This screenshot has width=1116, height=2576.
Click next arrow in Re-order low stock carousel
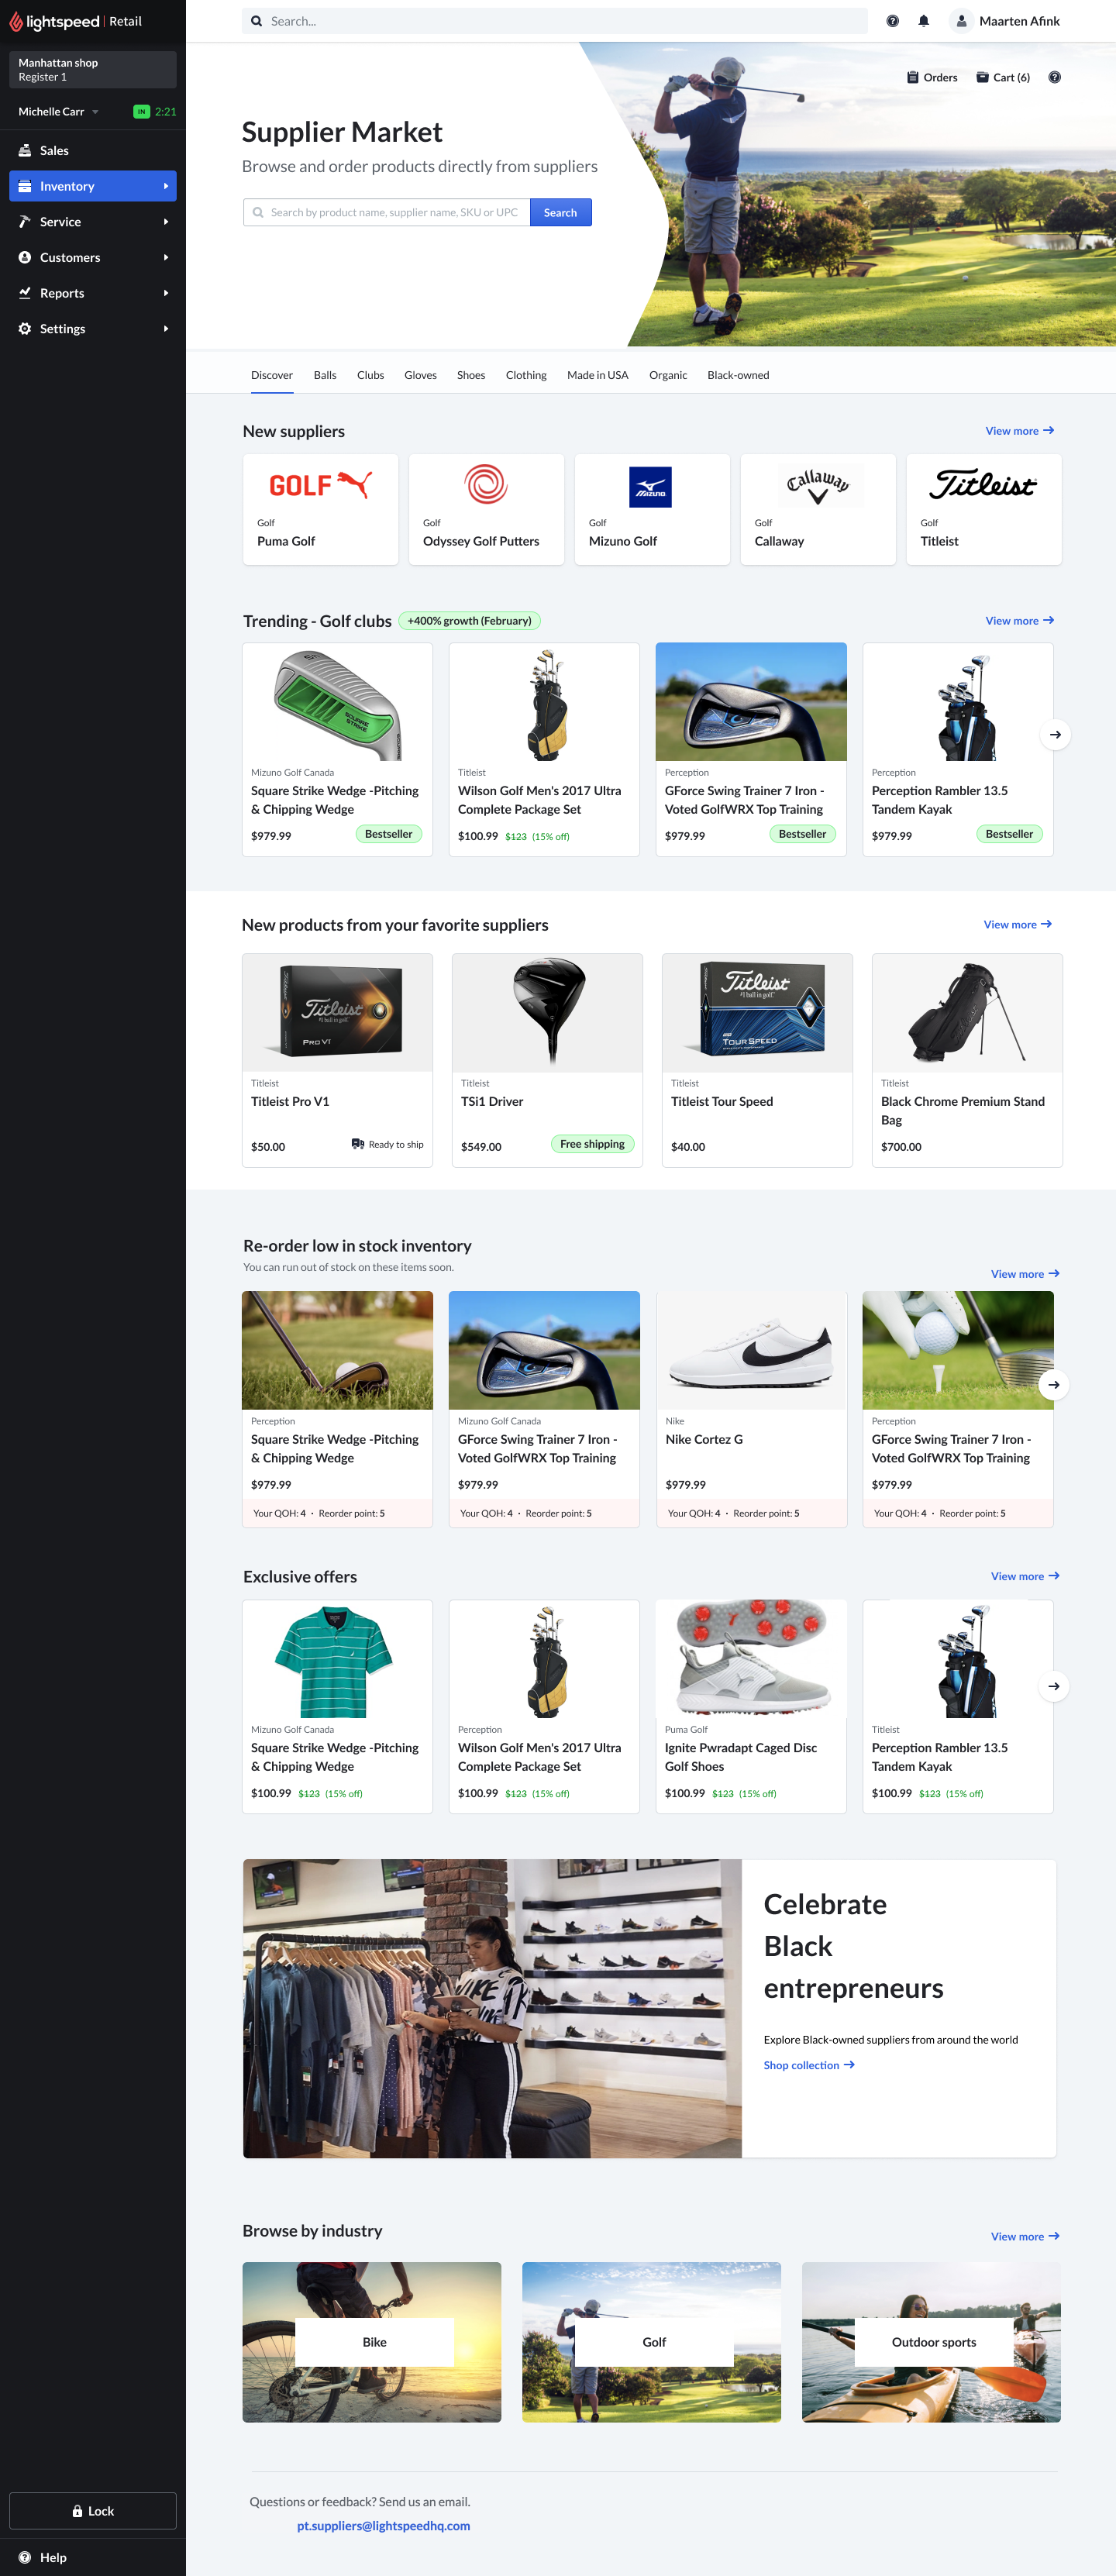[x=1053, y=1384]
